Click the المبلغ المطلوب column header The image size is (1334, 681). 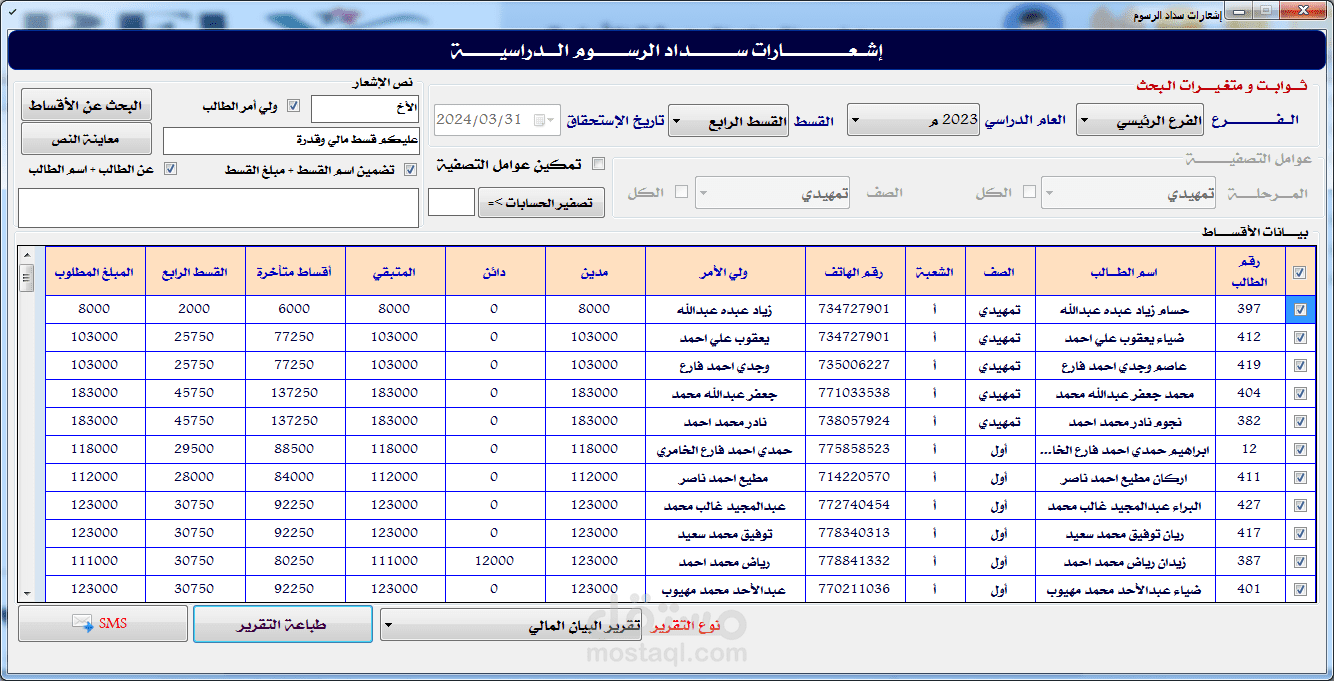[x=95, y=272]
